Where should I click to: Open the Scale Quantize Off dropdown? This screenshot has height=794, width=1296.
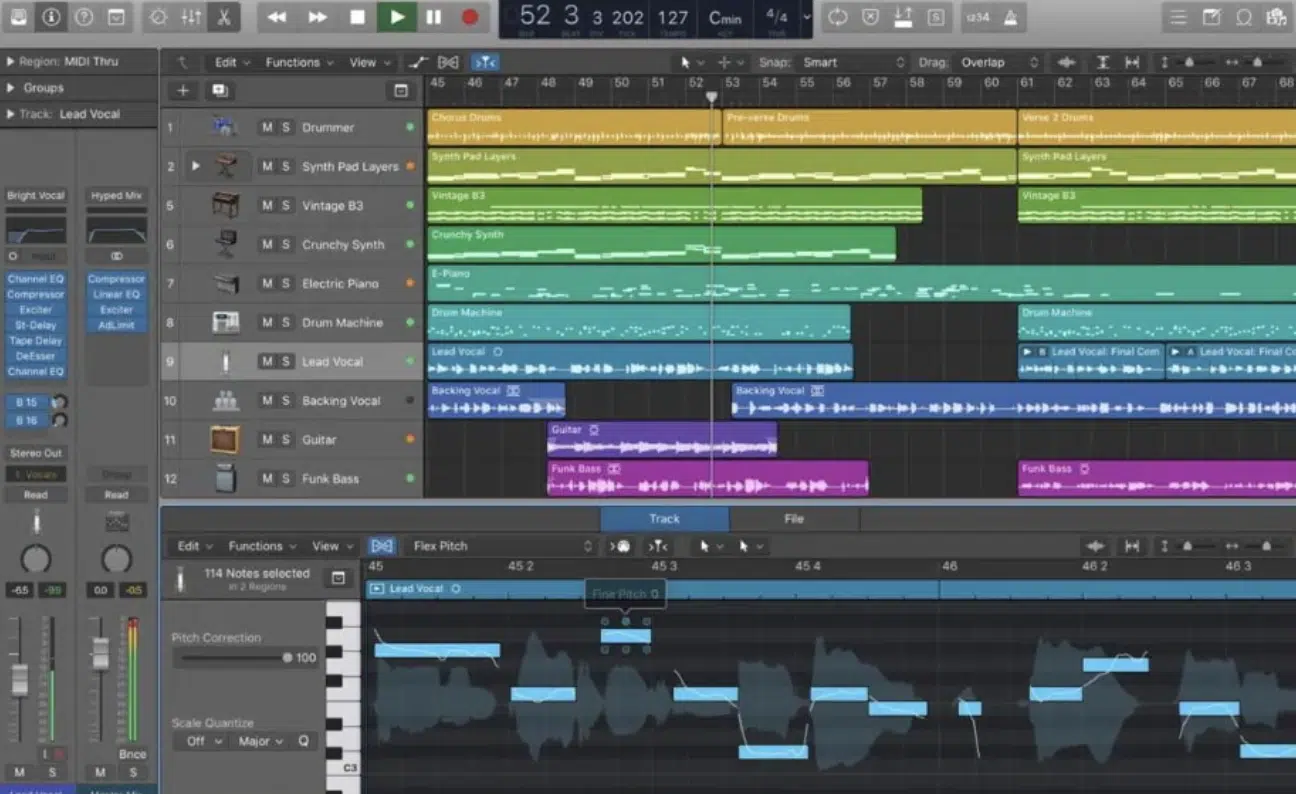click(204, 741)
